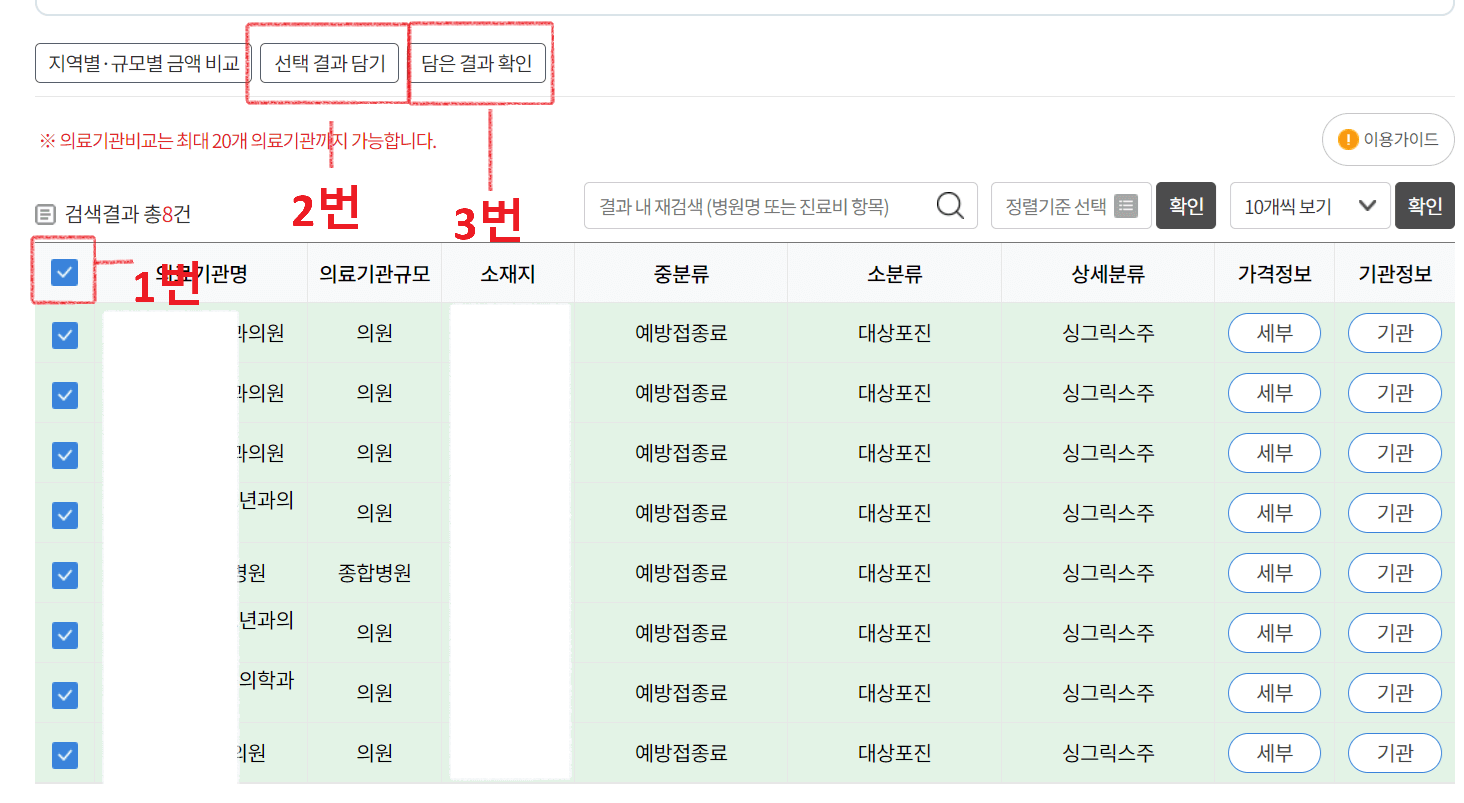Uncheck the select-all checkbox in table header
The image size is (1464, 803).
click(63, 272)
